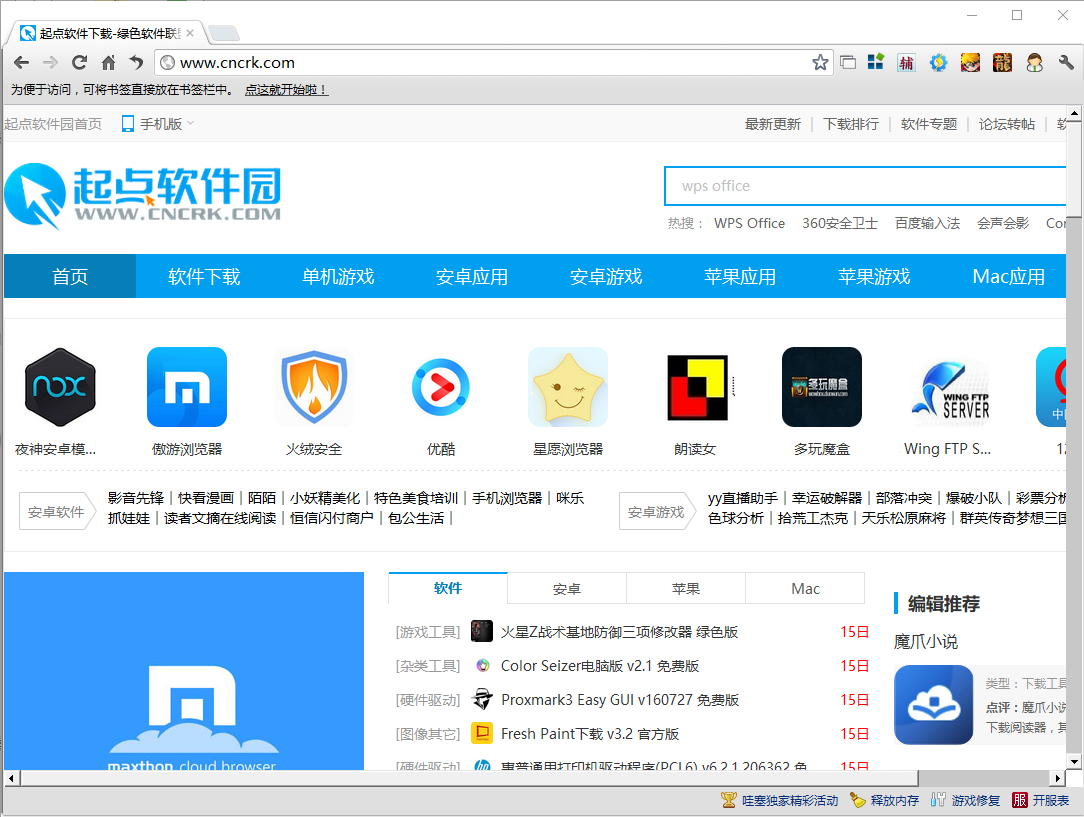Click the 哇塞独家精彩活动 trophy icon
This screenshot has height=817, width=1084.
(729, 800)
